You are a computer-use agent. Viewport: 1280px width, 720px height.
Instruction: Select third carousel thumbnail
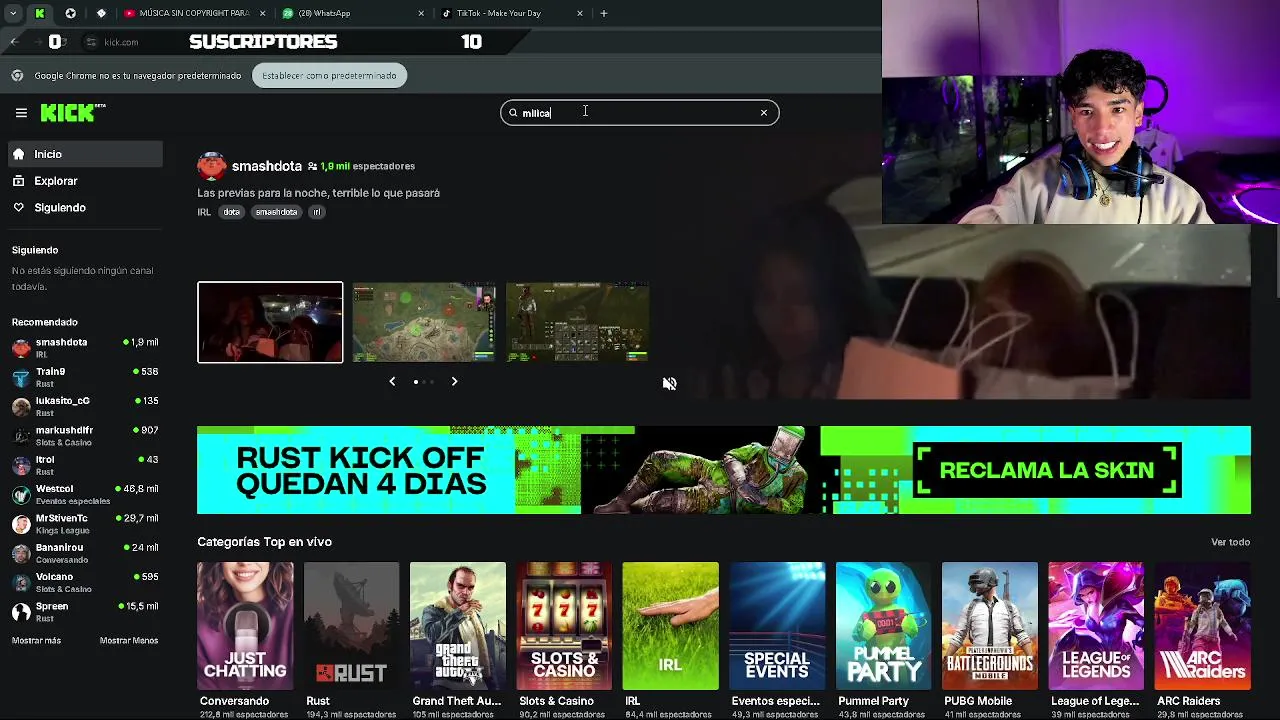coord(577,322)
